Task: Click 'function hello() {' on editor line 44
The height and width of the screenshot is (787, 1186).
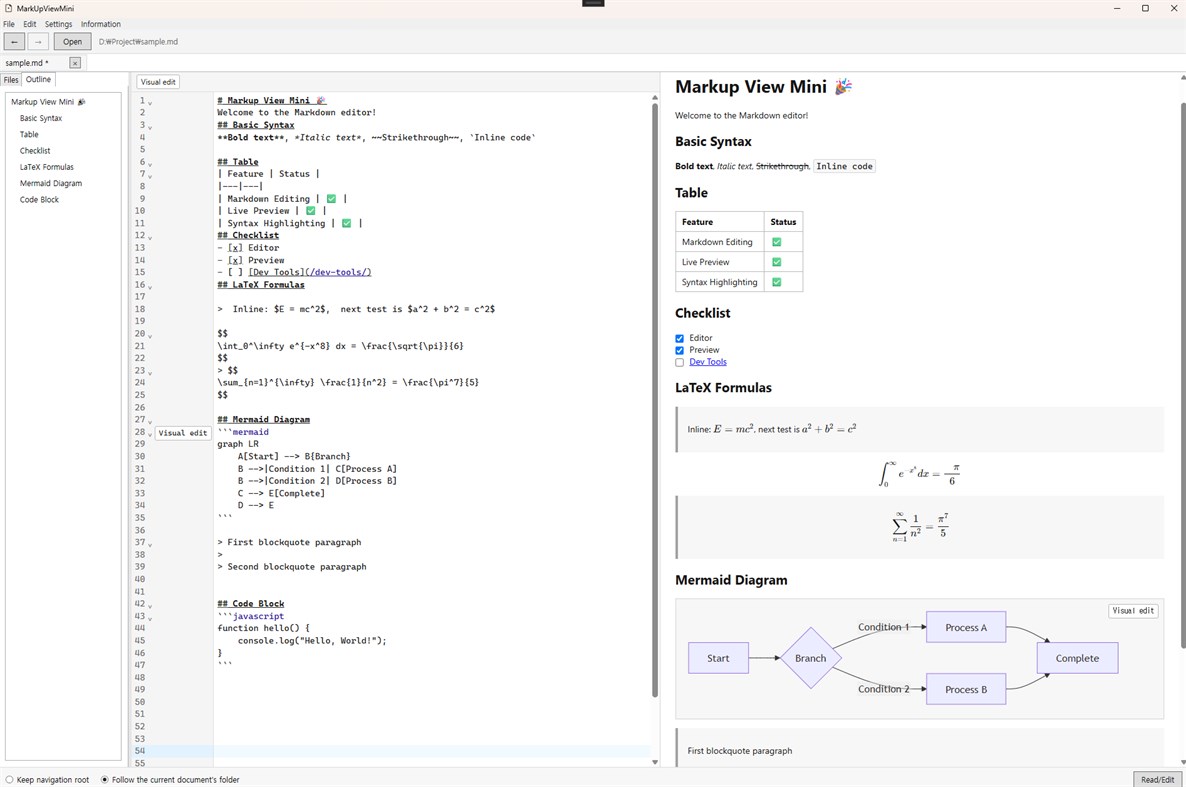Action: [x=263, y=628]
